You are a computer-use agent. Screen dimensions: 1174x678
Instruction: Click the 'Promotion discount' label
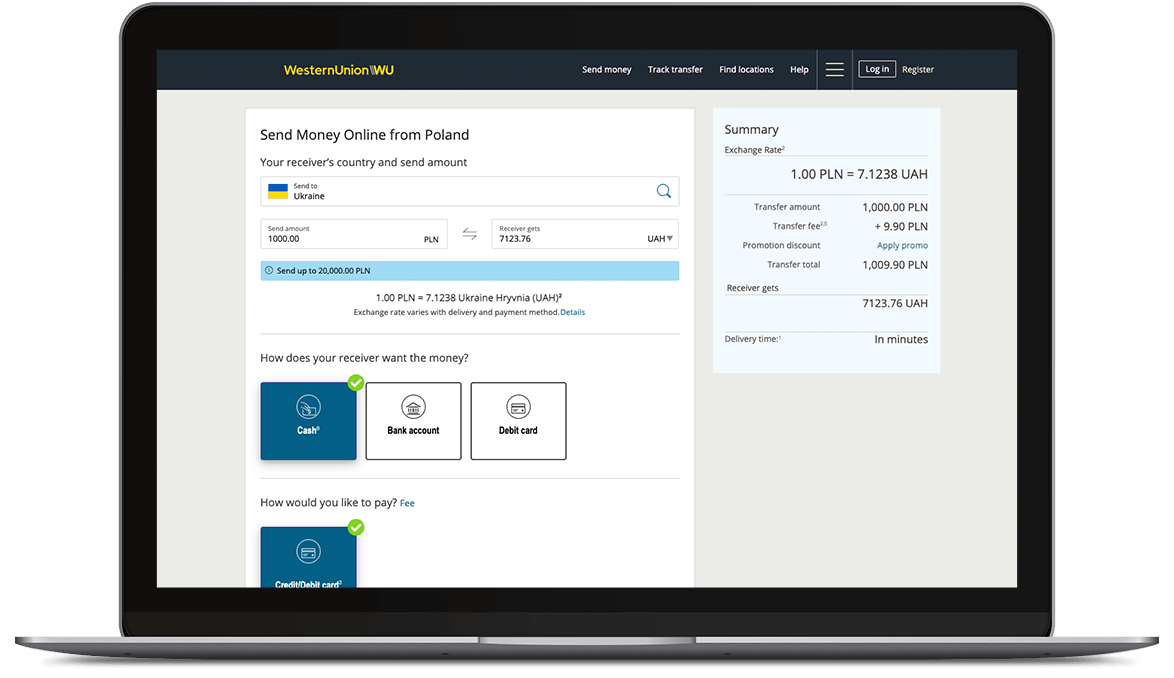click(781, 245)
